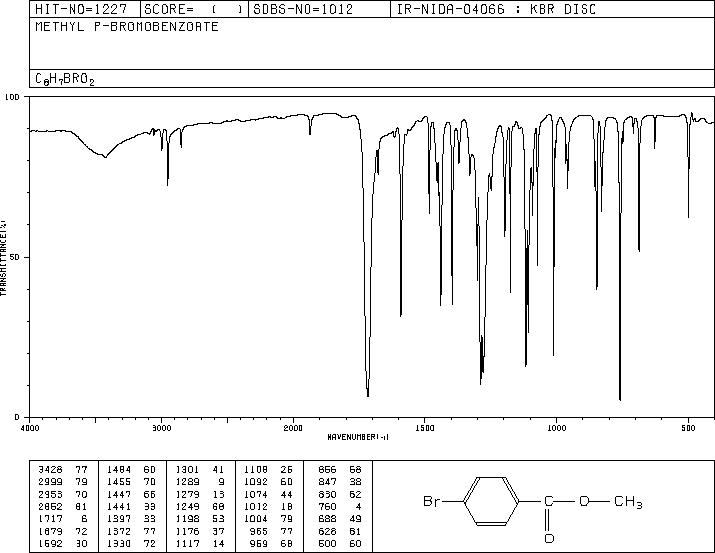
Task: Click peak table entry 3428
Action: point(50,470)
